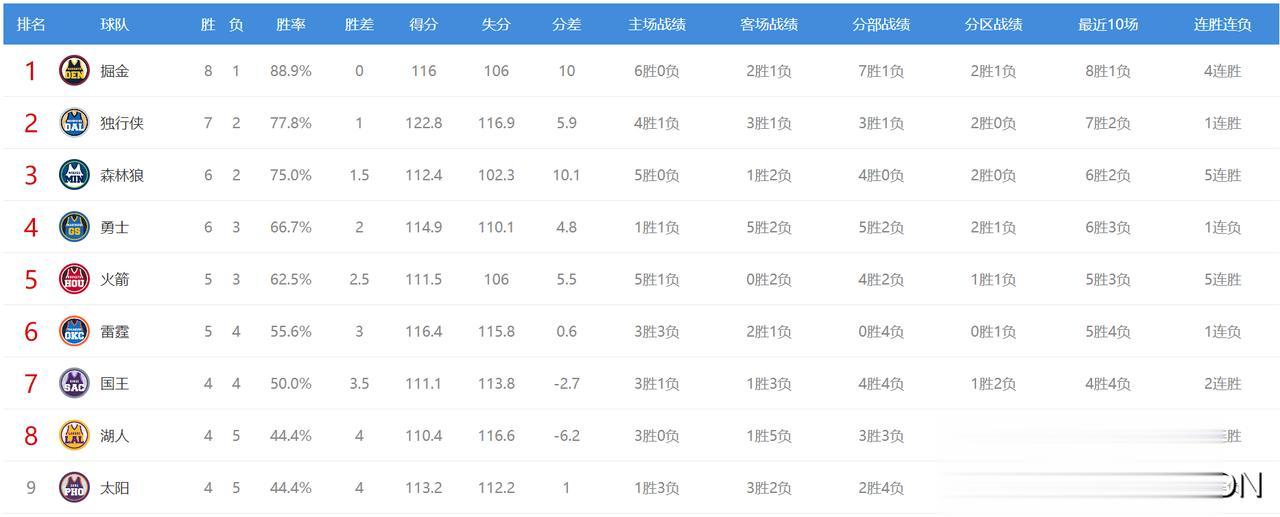This screenshot has width=1280, height=517.
Task: Click the 球队 column header
Action: click(x=115, y=24)
